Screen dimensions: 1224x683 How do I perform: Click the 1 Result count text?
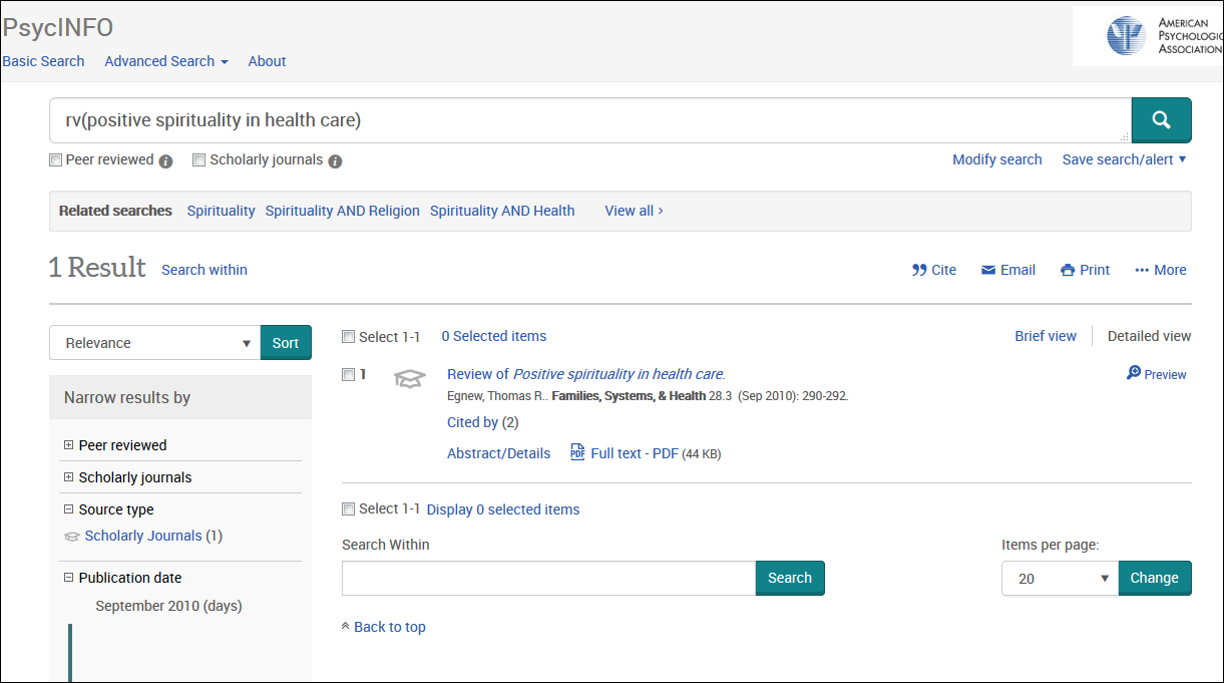coord(97,268)
